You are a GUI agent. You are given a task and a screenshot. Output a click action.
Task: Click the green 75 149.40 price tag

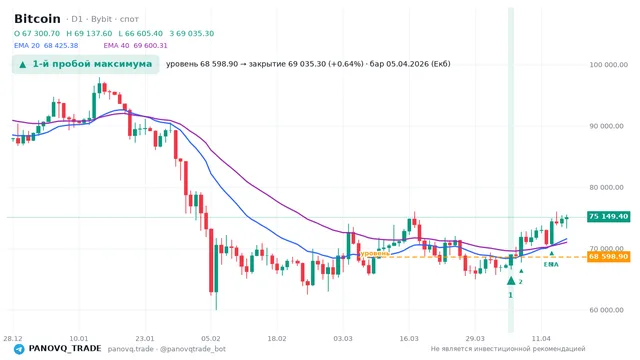tap(609, 216)
